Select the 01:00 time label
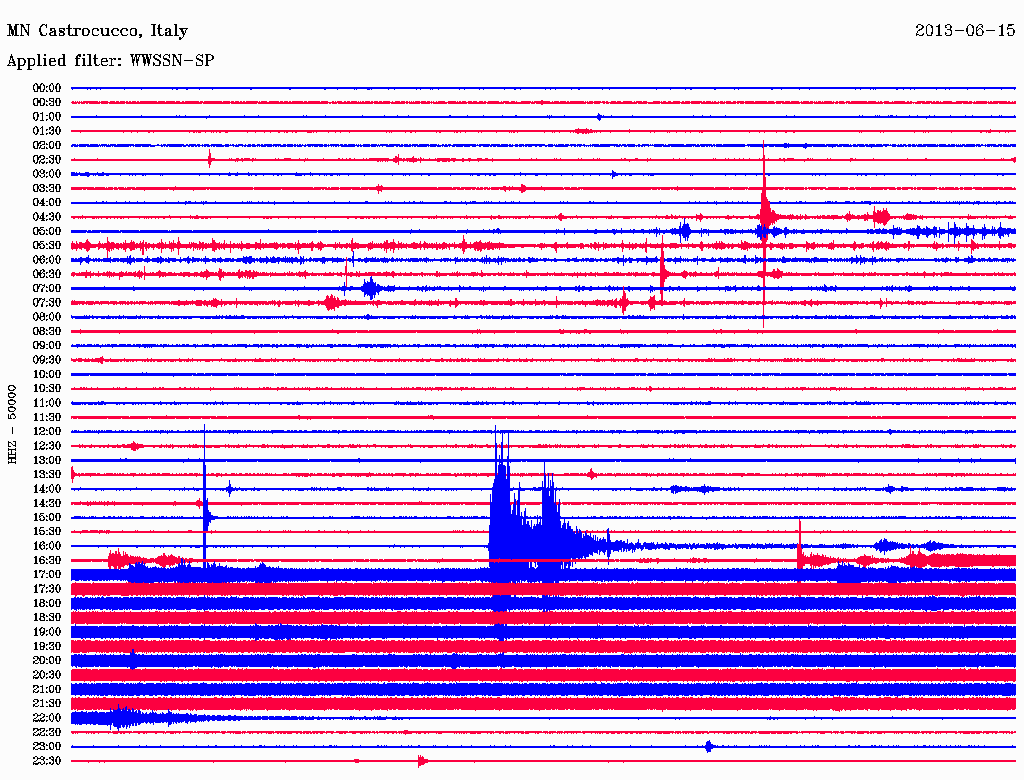This screenshot has height=780, width=1024. [x=47, y=117]
